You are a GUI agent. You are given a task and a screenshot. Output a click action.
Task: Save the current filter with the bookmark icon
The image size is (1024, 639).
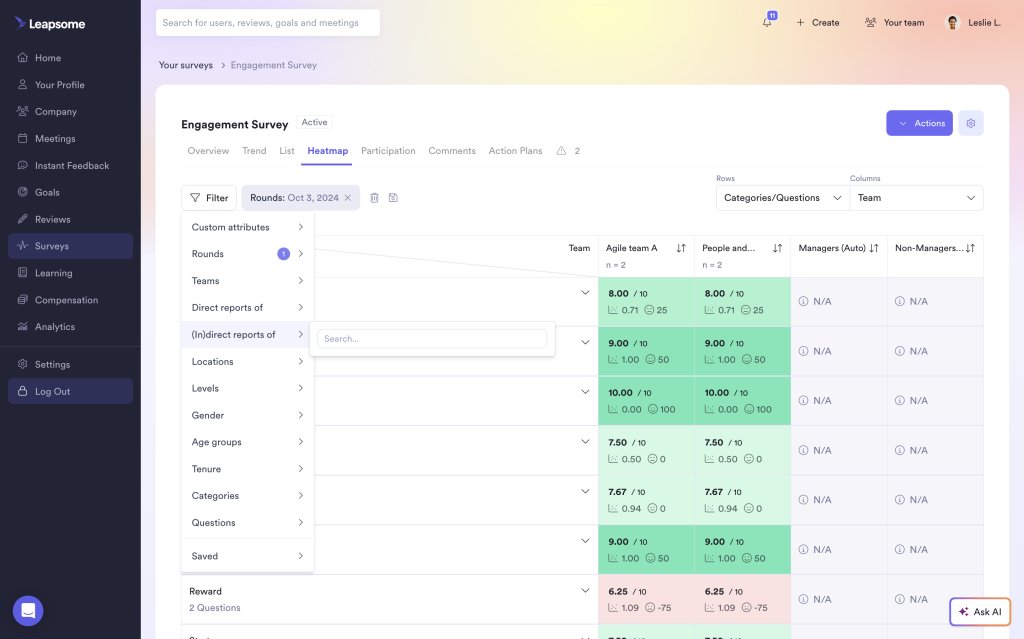click(392, 198)
